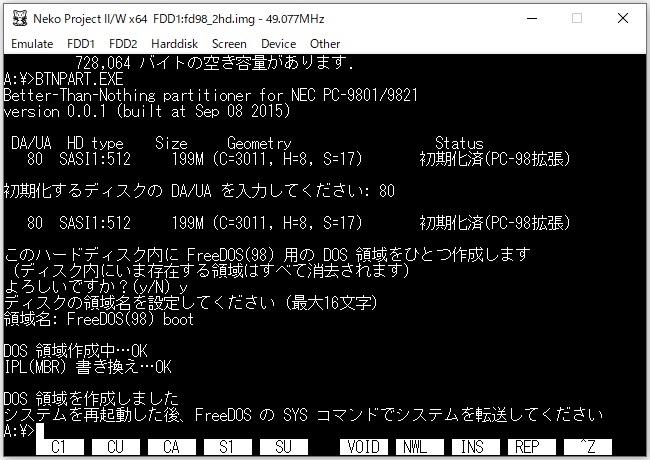
Task: Click the 'DOS 領域作成中…OK' line
Action: (x=75, y=351)
